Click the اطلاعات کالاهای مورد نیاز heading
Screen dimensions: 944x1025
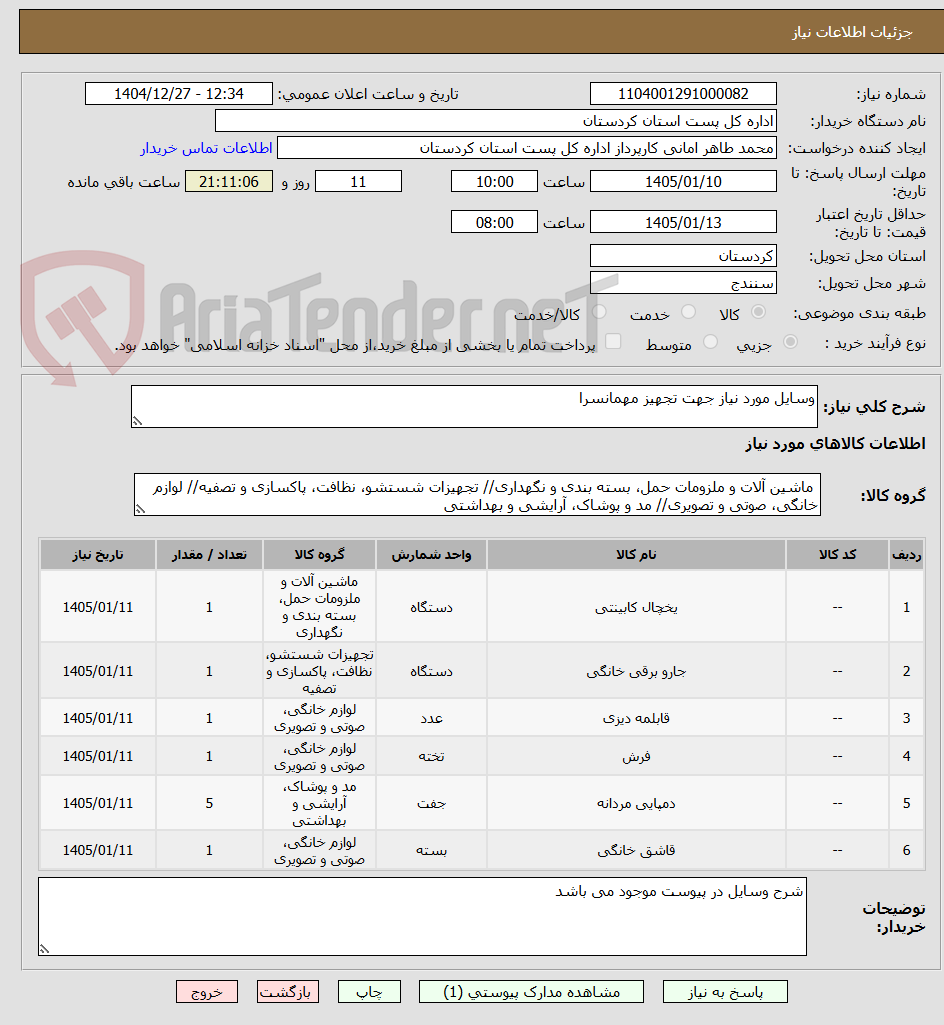point(835,444)
